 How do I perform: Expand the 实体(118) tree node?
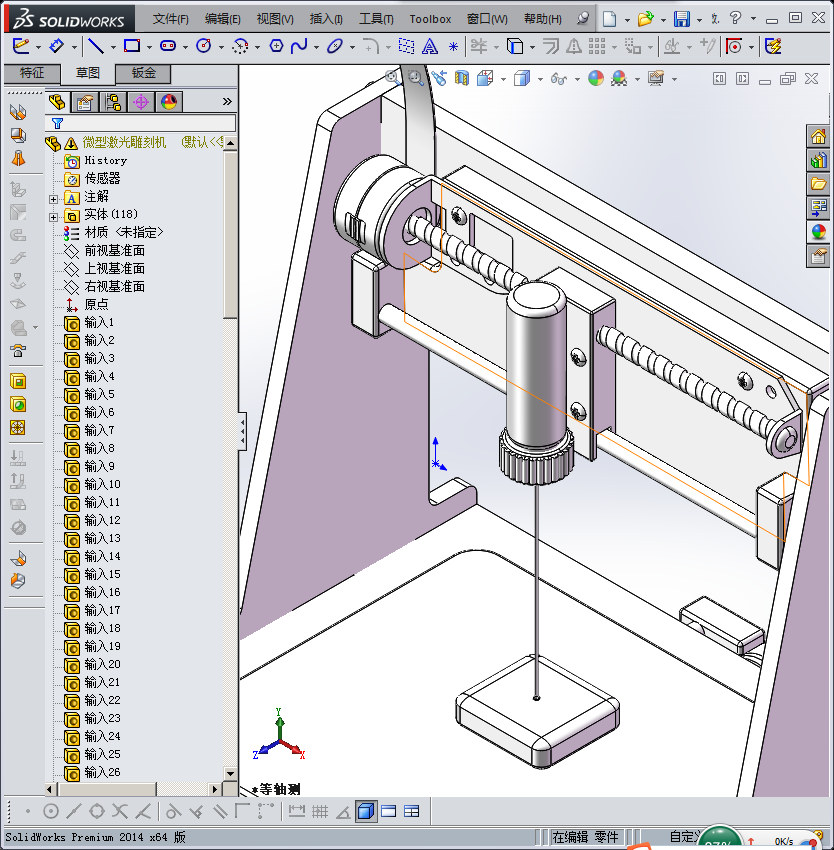53,217
